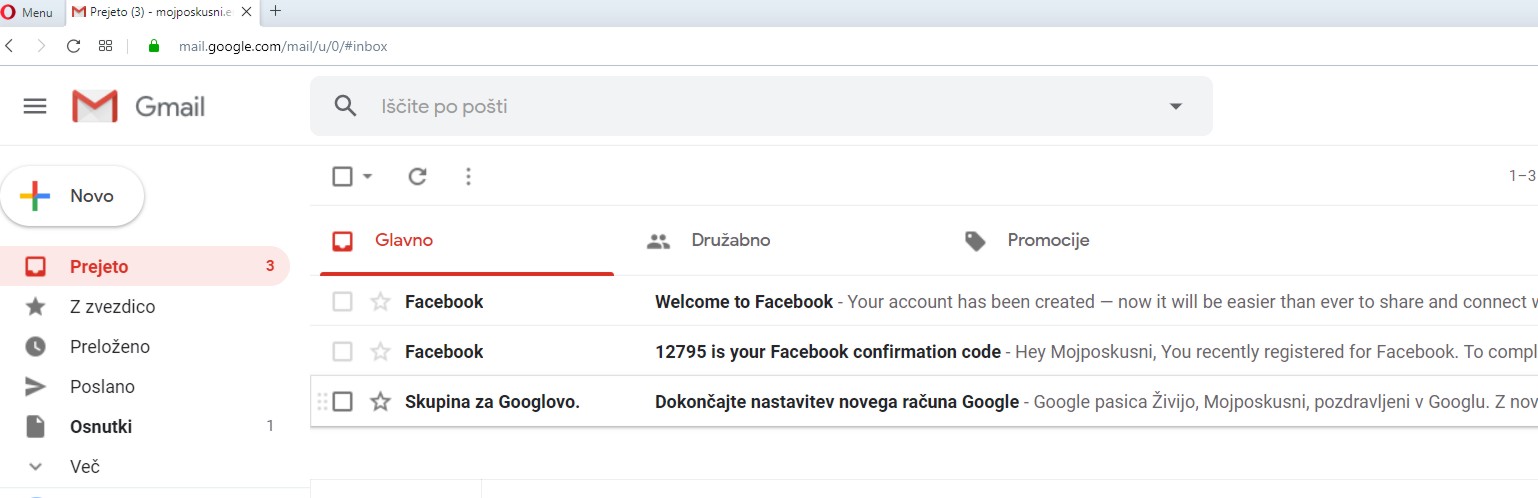Click the Iščite po pošti search field
Screen dimensions: 1538x498
(760, 106)
